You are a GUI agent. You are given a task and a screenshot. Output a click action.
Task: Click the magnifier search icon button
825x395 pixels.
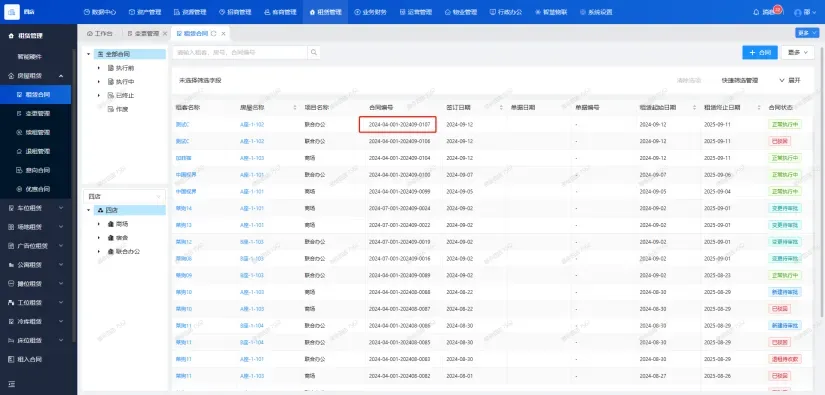(x=314, y=52)
